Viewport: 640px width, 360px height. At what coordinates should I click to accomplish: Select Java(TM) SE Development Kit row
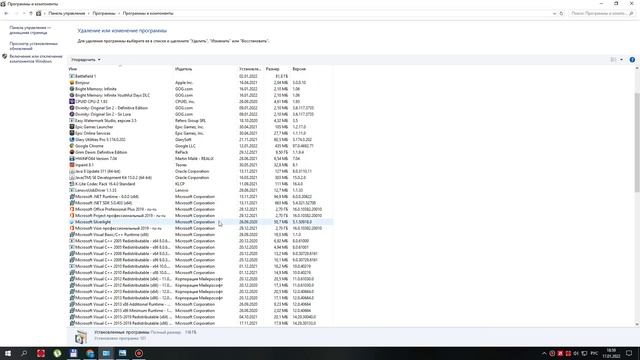pyautogui.click(x=200, y=178)
